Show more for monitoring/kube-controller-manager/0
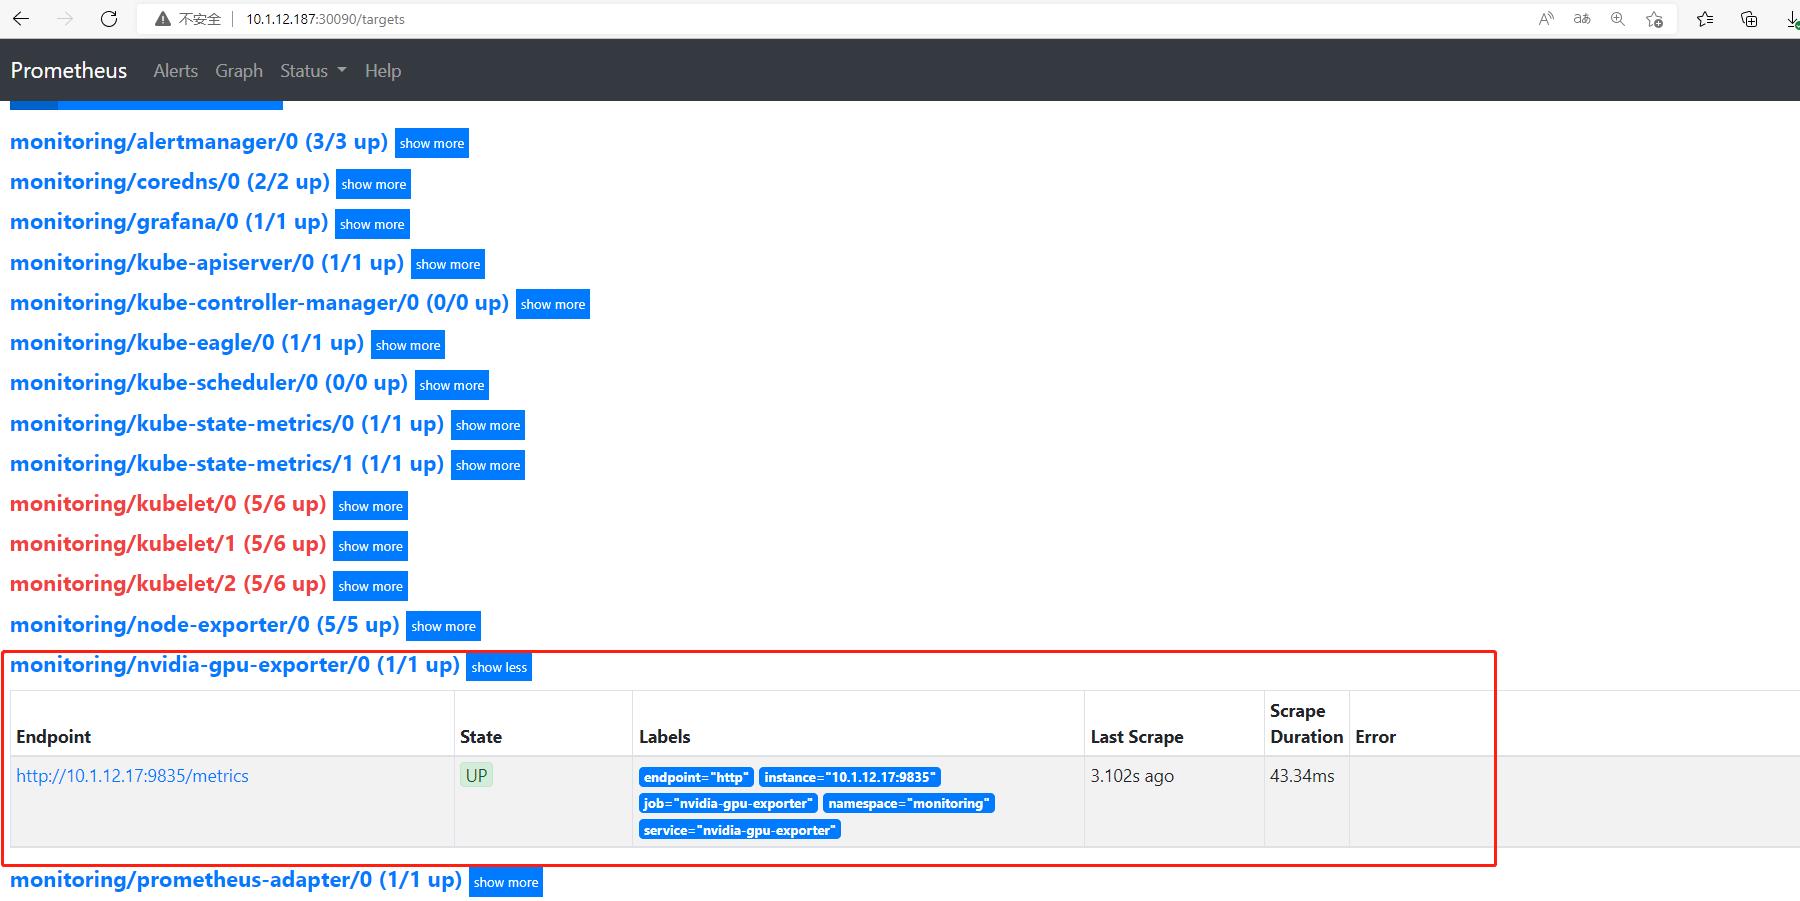 pos(553,304)
